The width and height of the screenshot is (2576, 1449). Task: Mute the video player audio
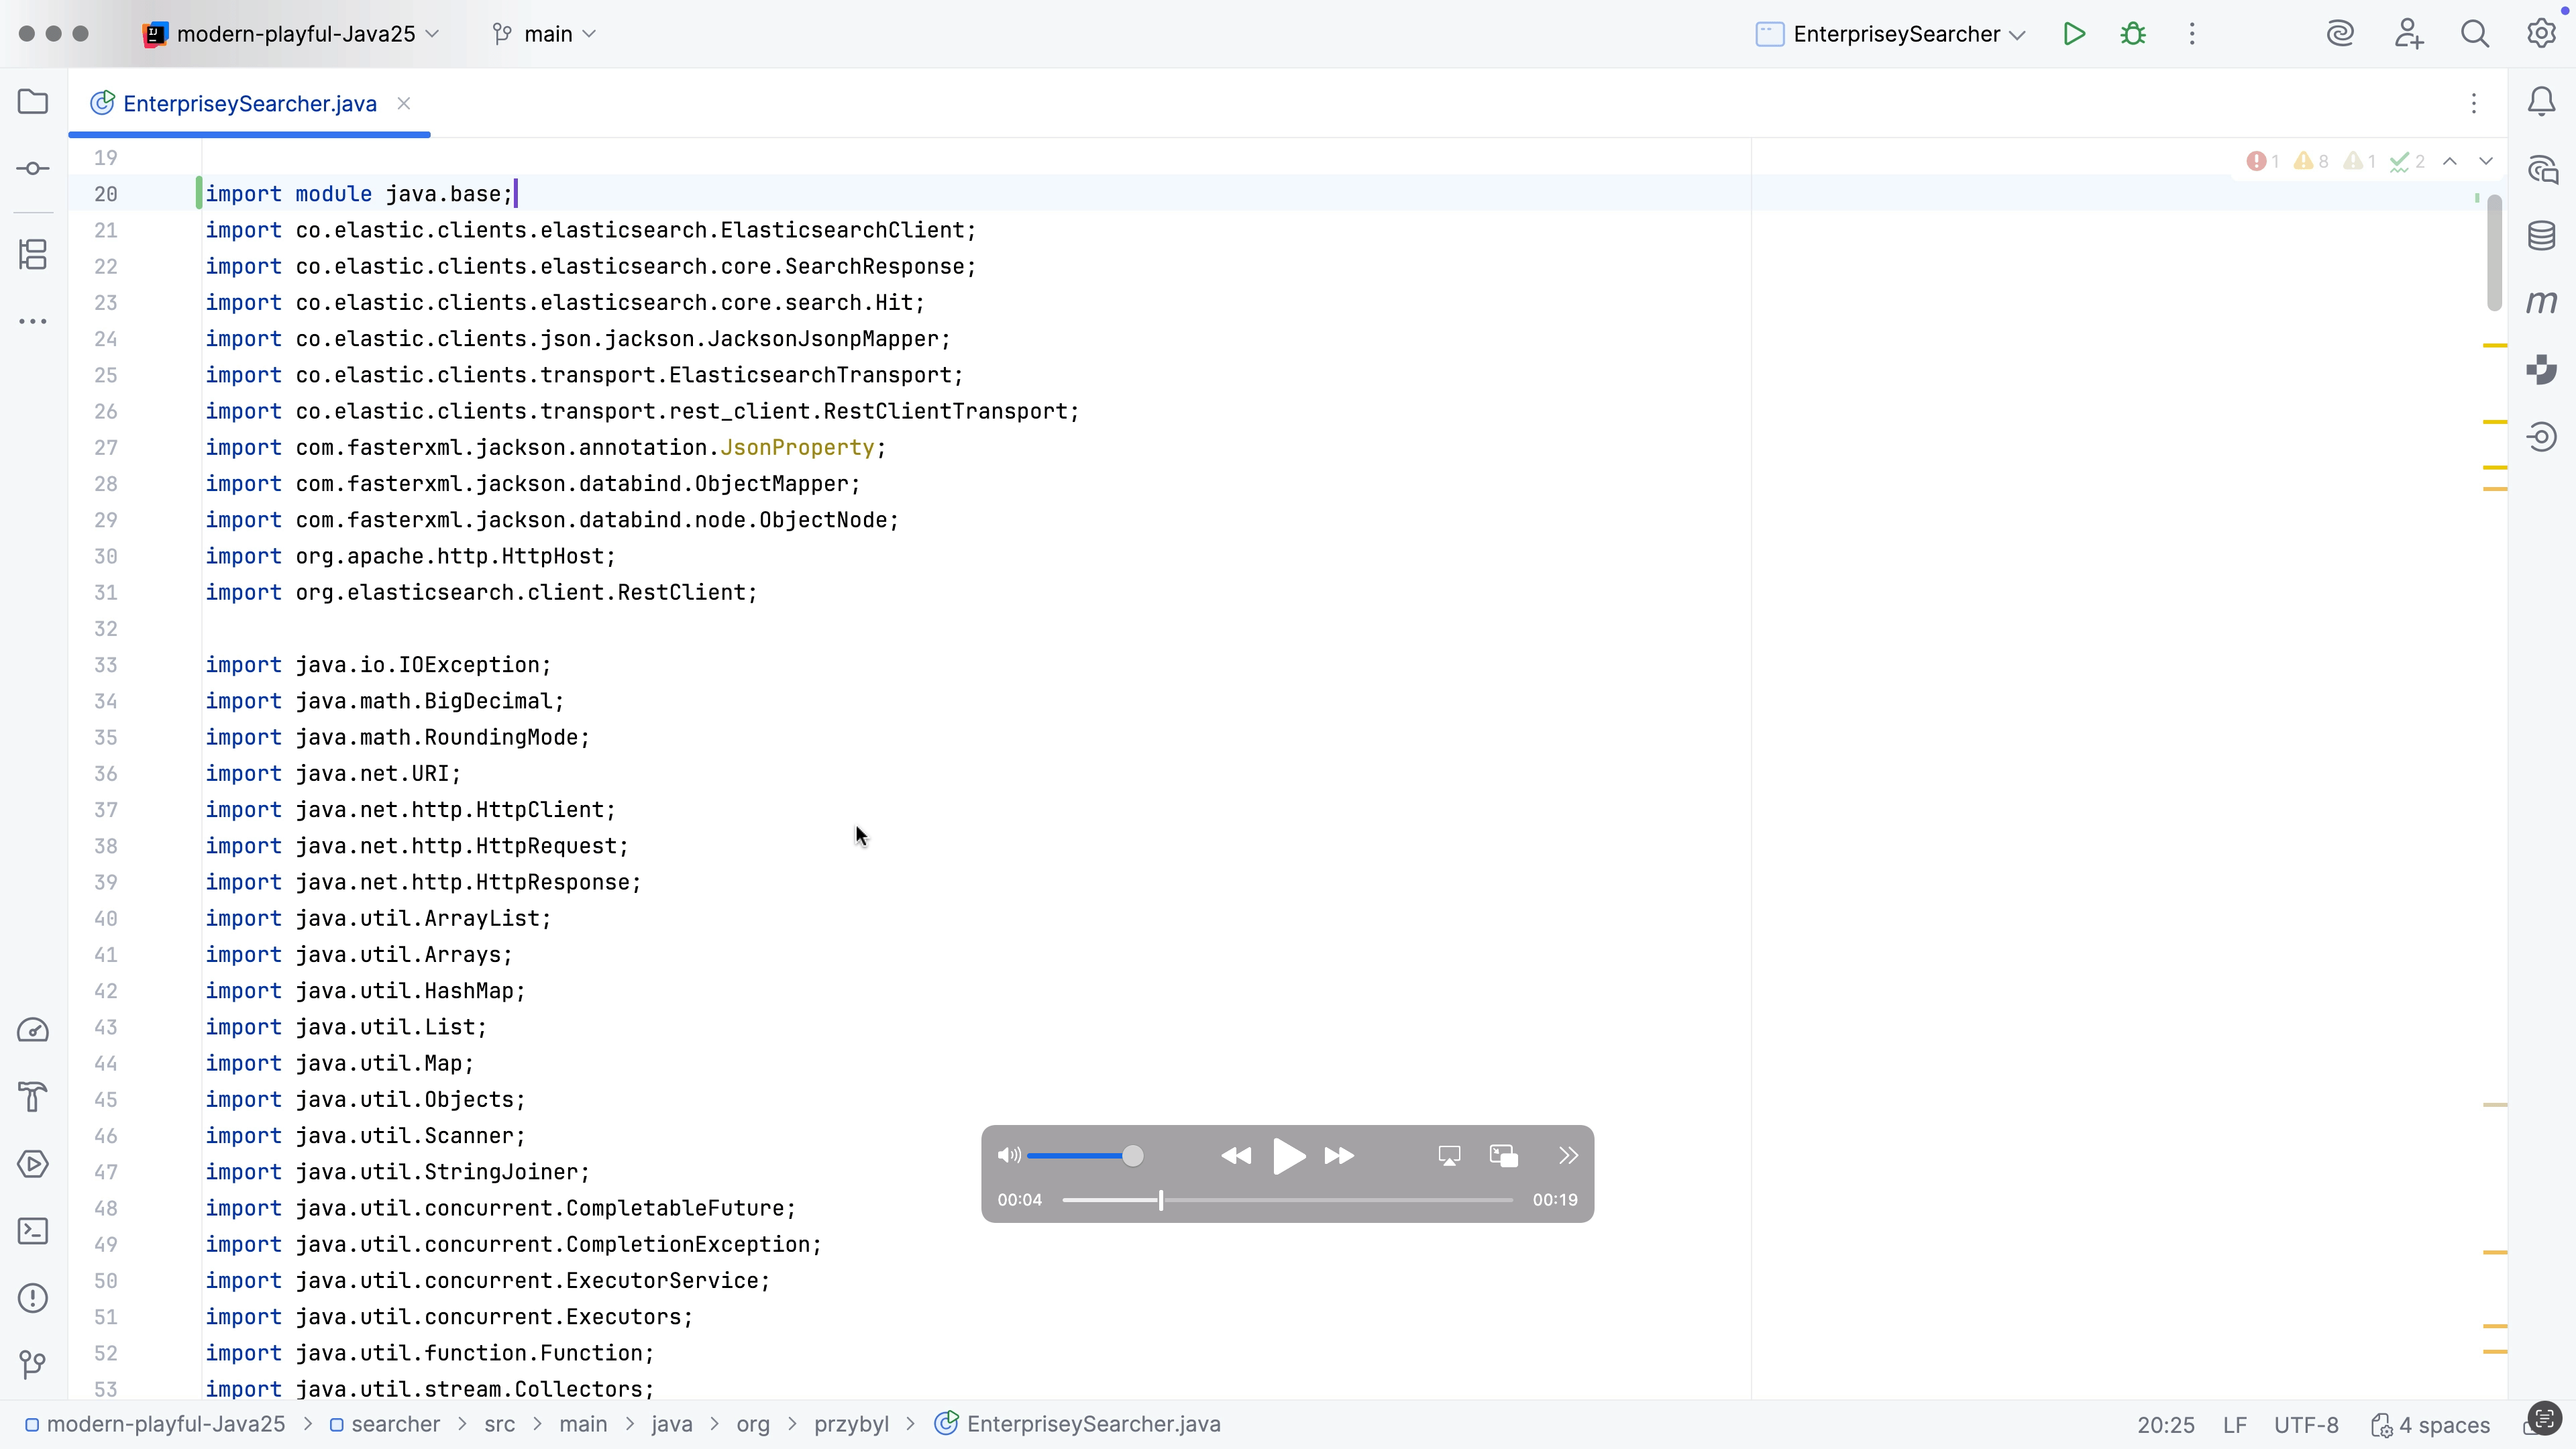pyautogui.click(x=1009, y=1155)
